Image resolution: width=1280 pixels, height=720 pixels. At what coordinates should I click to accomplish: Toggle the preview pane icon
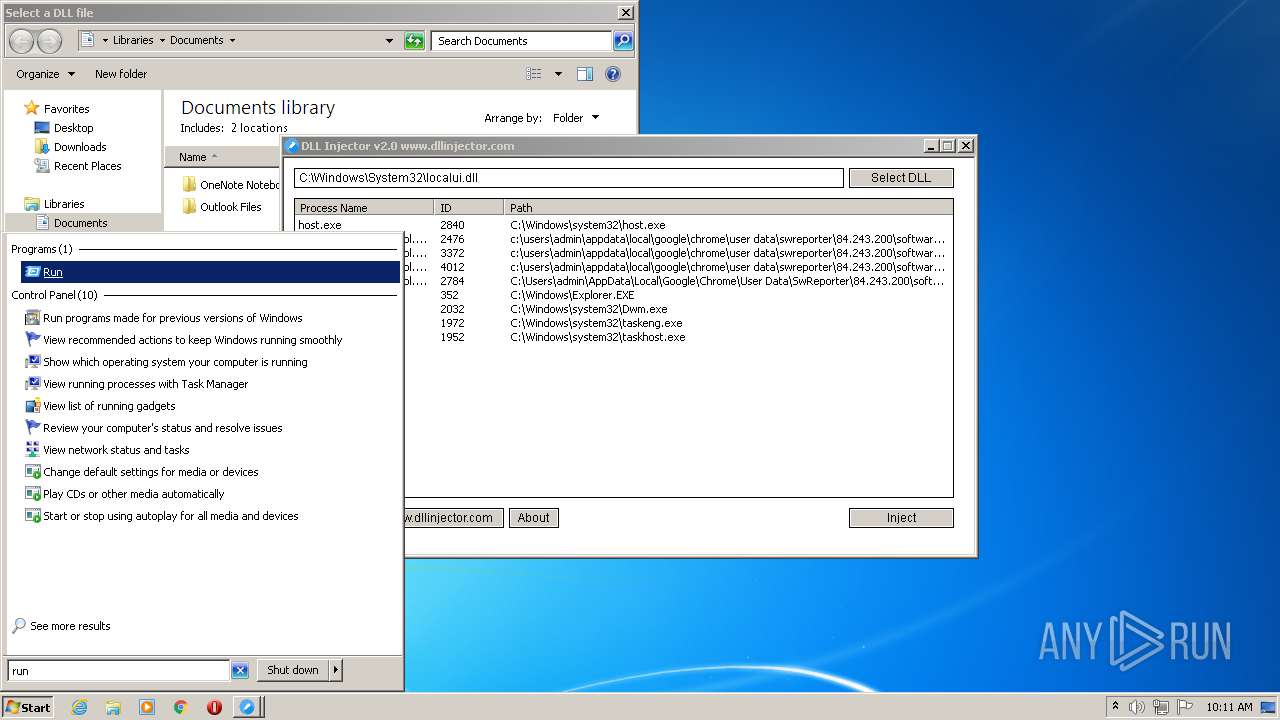pos(585,74)
